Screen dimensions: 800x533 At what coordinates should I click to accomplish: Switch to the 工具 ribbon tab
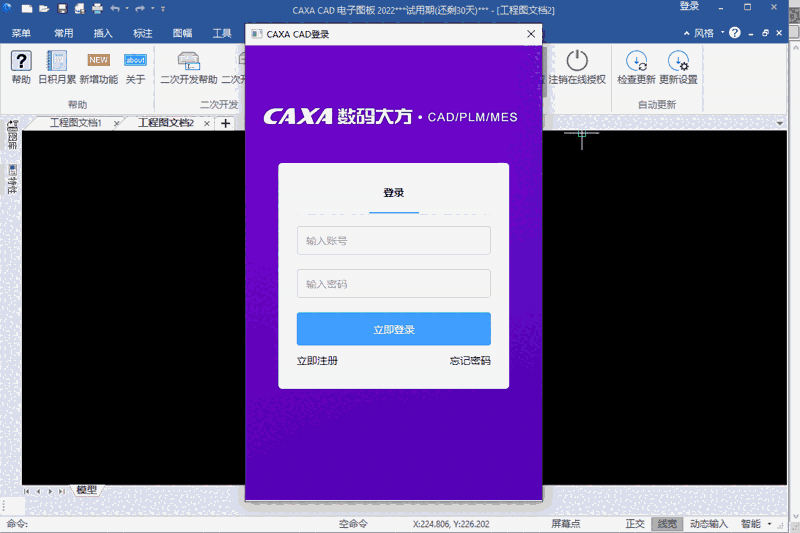(222, 34)
